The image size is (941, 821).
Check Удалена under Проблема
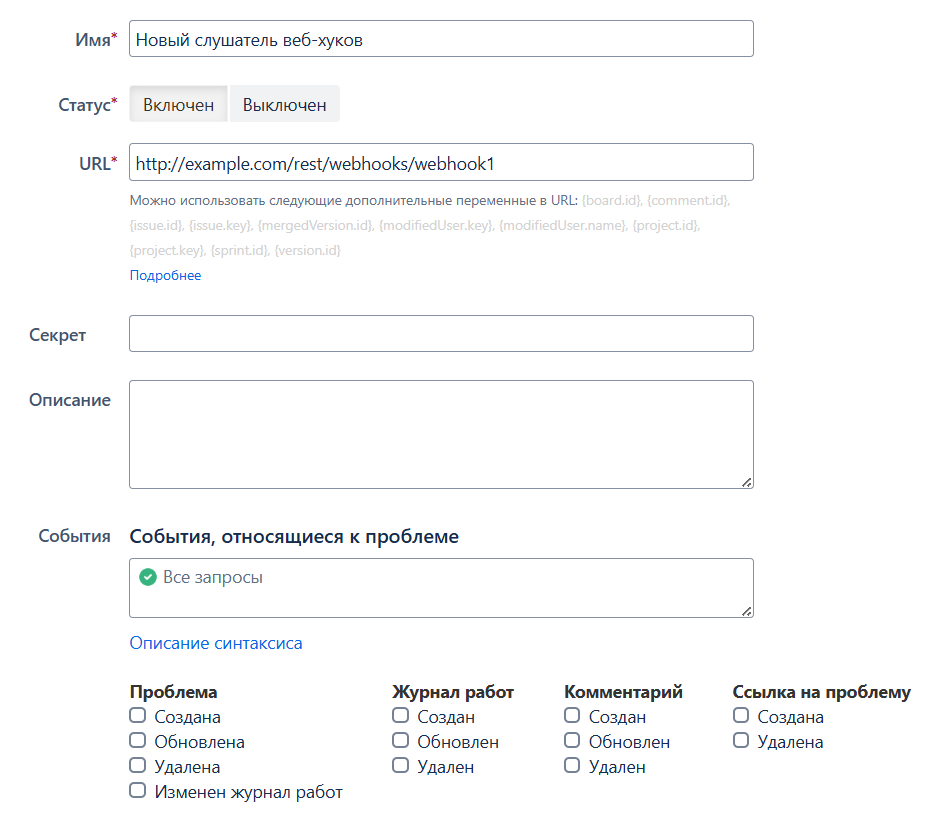point(137,766)
